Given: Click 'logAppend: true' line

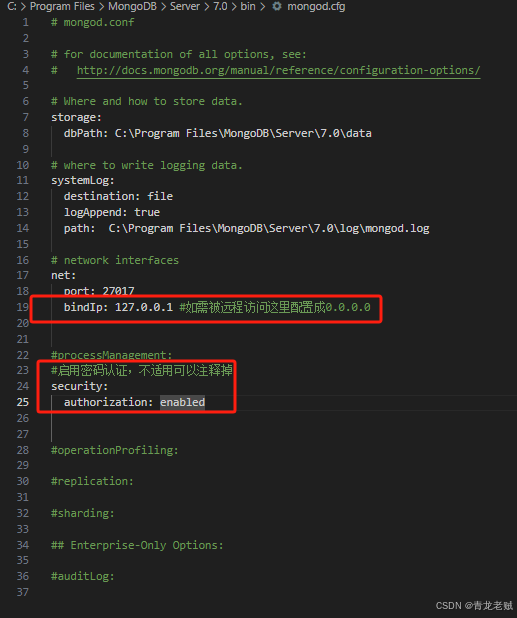Looking at the screenshot, I should pos(112,212).
